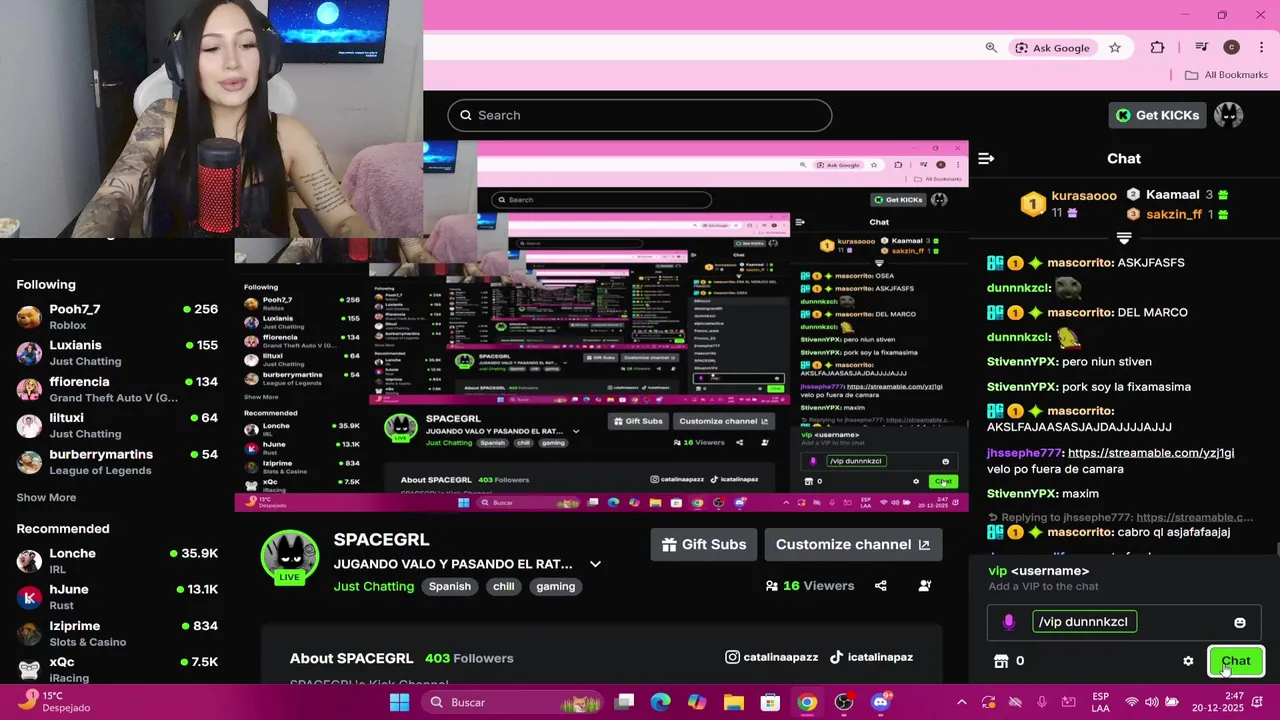The image size is (1280, 720).
Task: Open liituxi channel in Following
Action: [x=117, y=426]
